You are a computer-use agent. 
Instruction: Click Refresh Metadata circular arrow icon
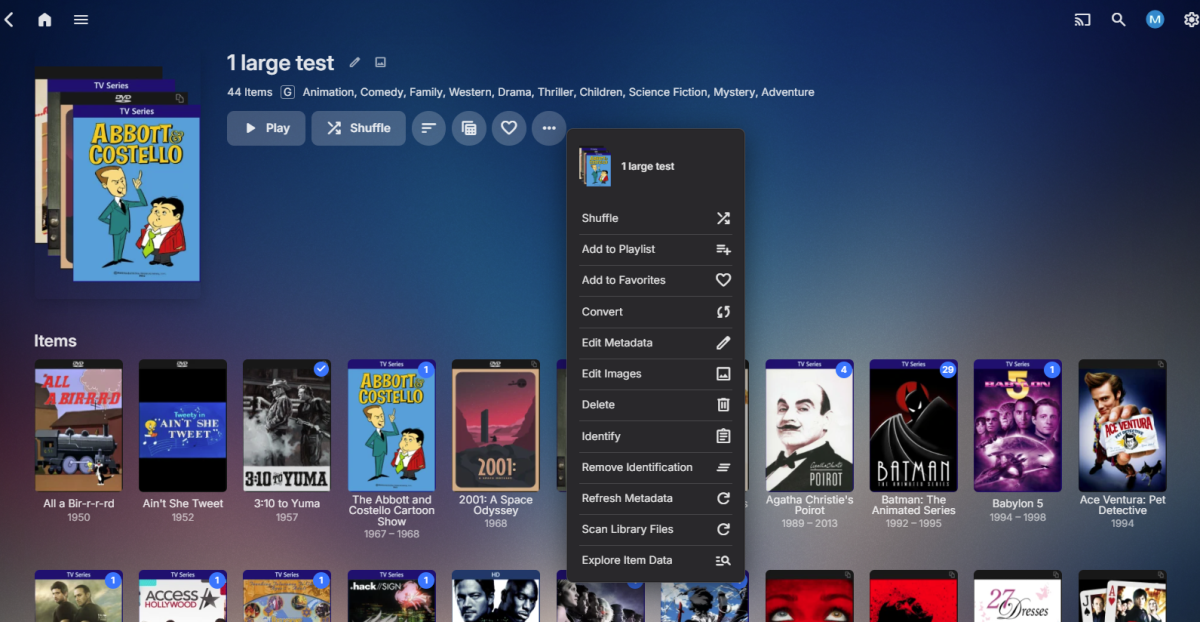723,498
